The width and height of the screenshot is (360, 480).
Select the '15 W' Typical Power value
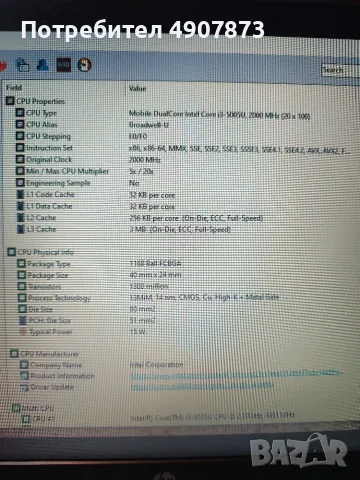[137, 332]
